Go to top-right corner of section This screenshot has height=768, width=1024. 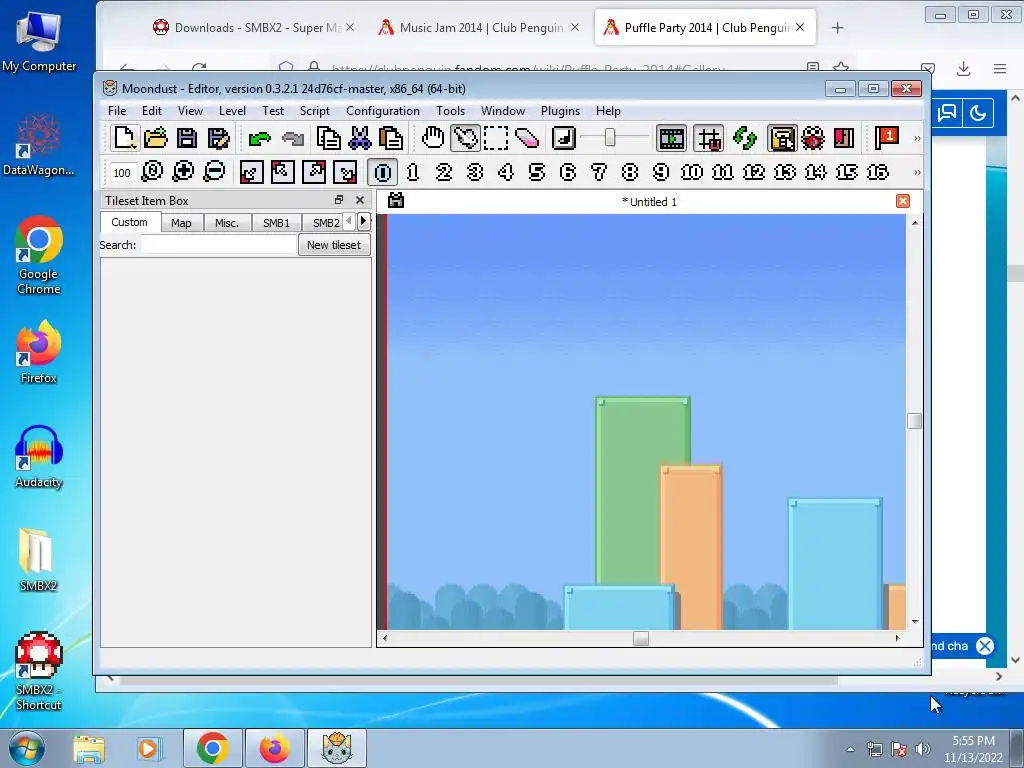point(314,172)
